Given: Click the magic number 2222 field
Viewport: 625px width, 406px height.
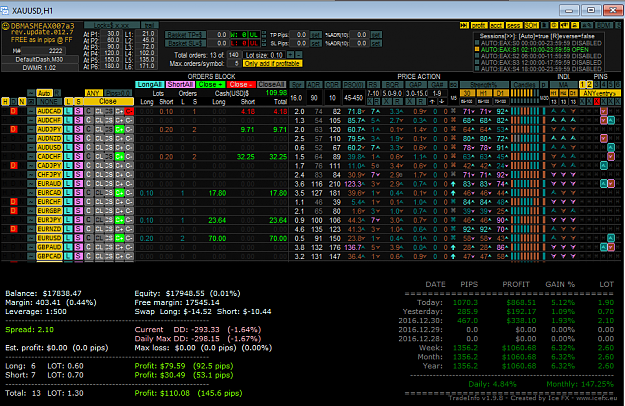Looking at the screenshot, I should 43,51.
